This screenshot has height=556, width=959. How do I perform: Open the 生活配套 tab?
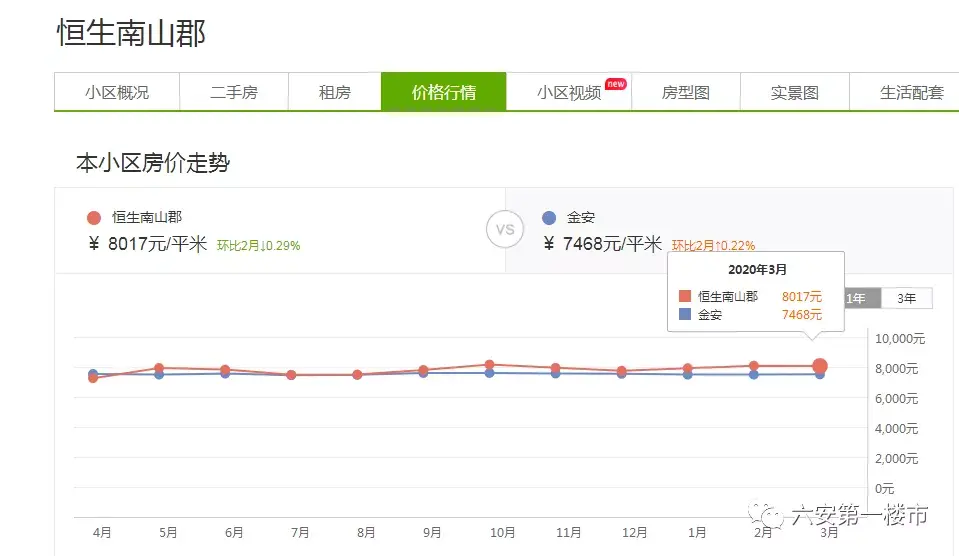click(x=911, y=93)
